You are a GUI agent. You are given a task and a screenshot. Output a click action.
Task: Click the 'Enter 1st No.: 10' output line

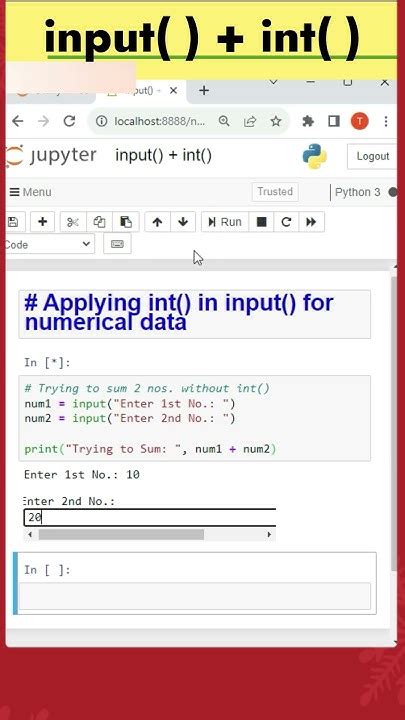(82, 474)
